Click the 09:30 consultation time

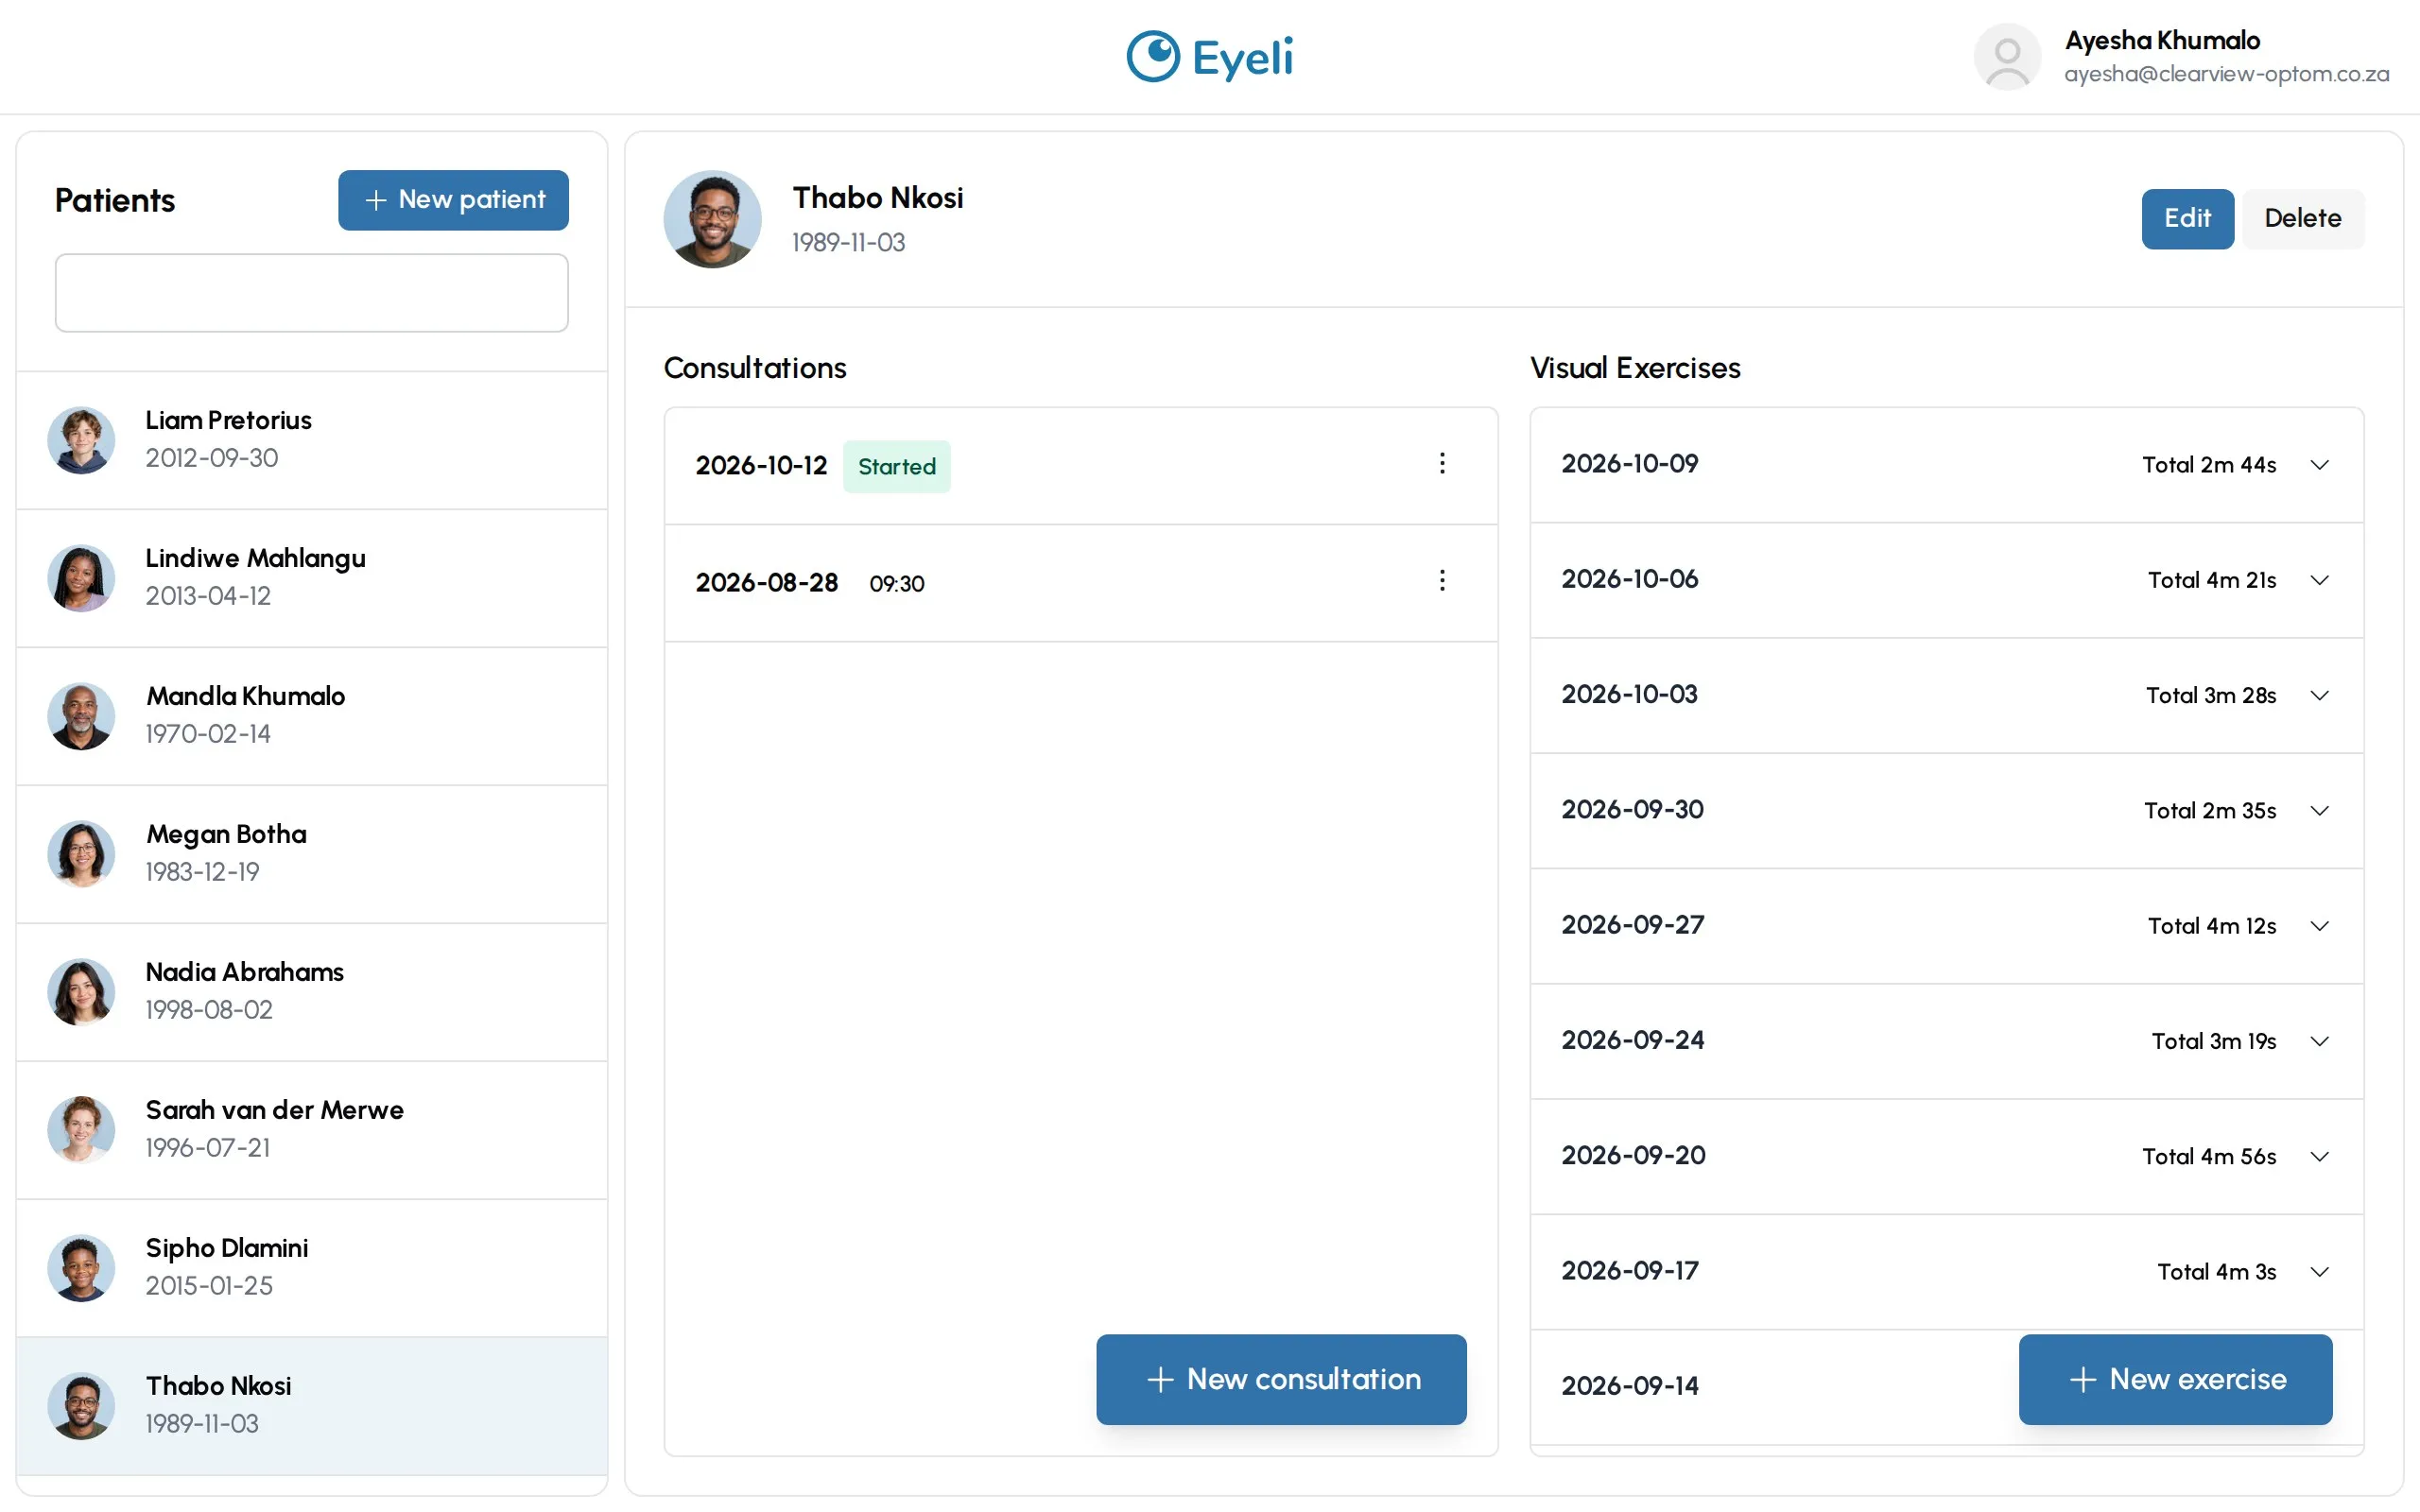click(896, 584)
